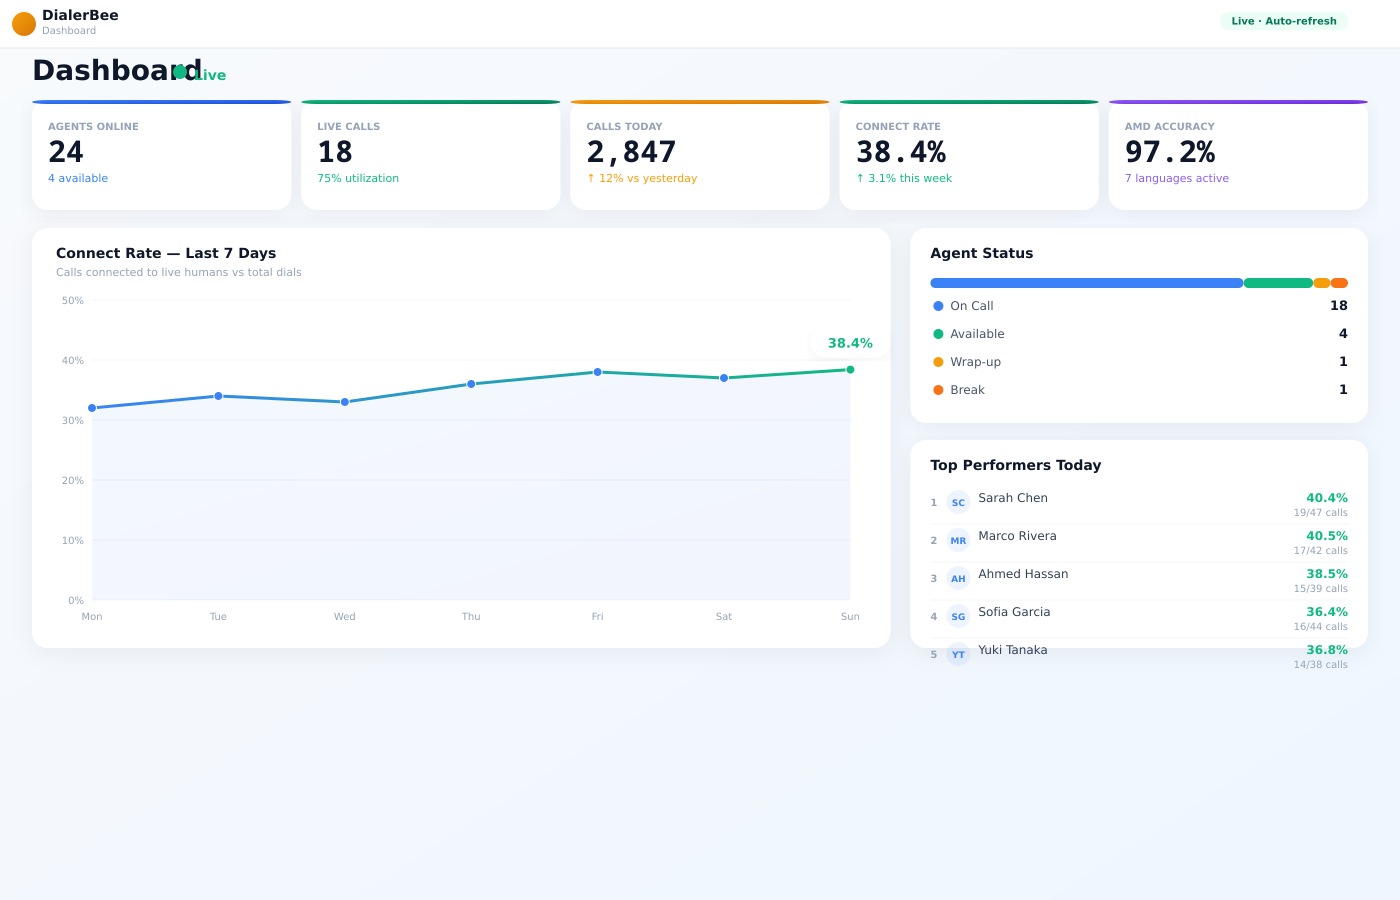
Task: Select the Wed data point on chart
Action: tap(345, 402)
